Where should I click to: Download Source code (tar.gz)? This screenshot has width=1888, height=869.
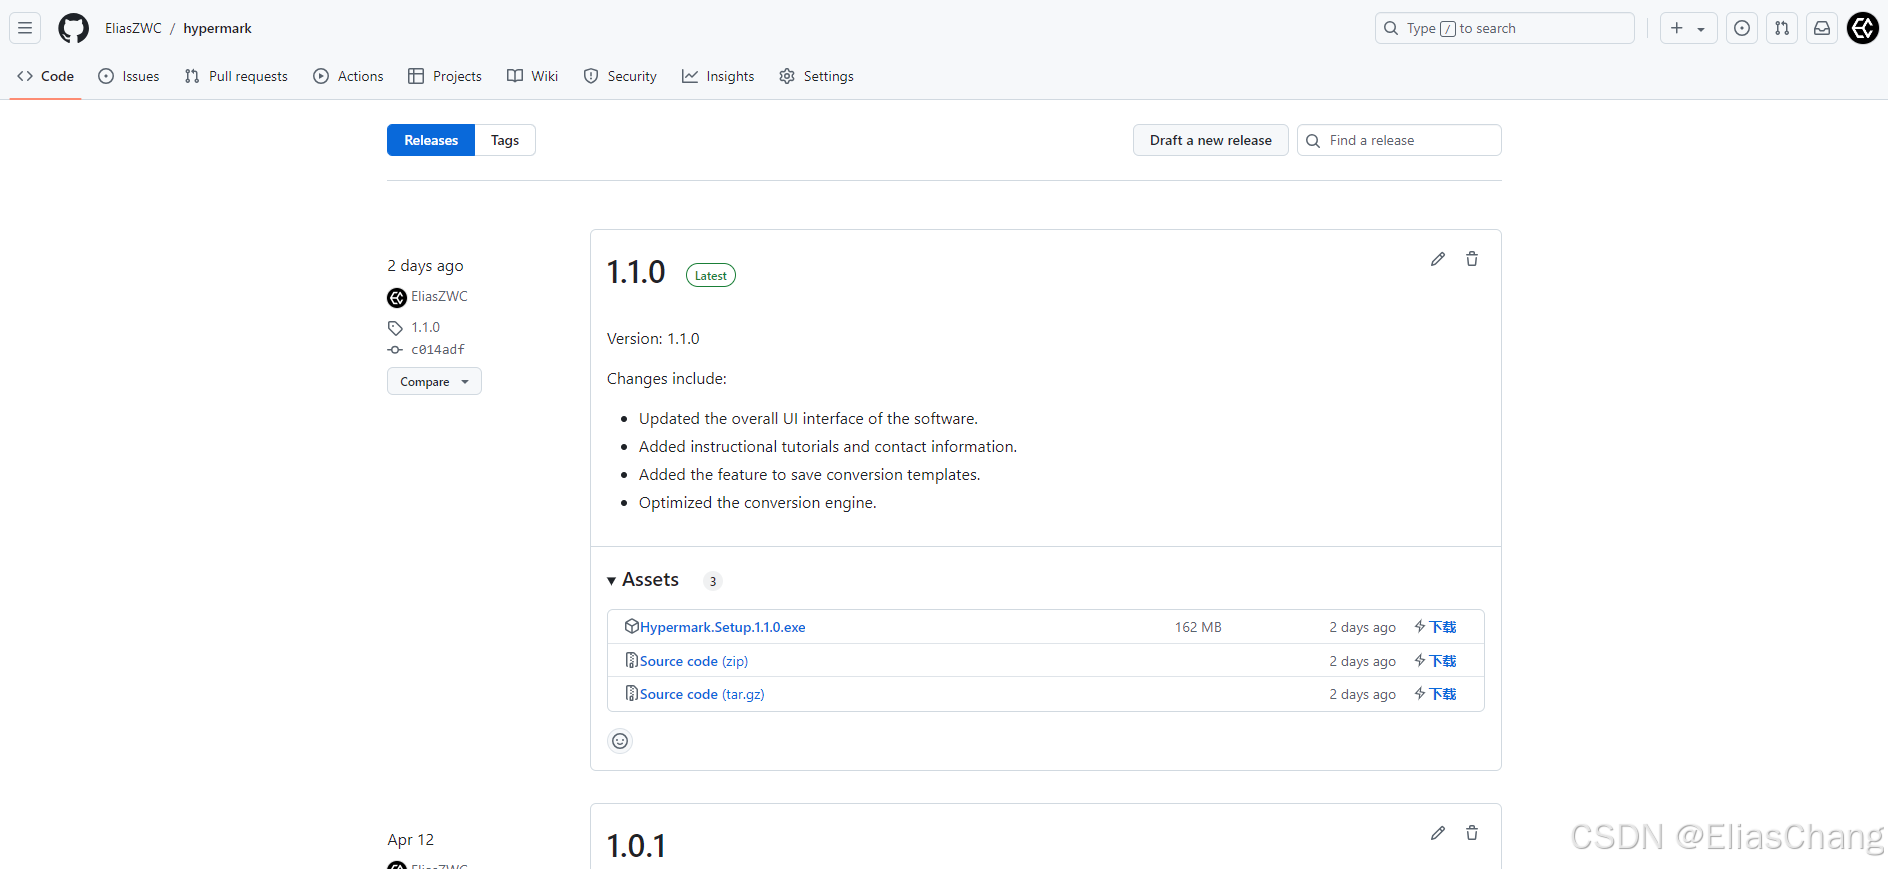[x=702, y=694]
